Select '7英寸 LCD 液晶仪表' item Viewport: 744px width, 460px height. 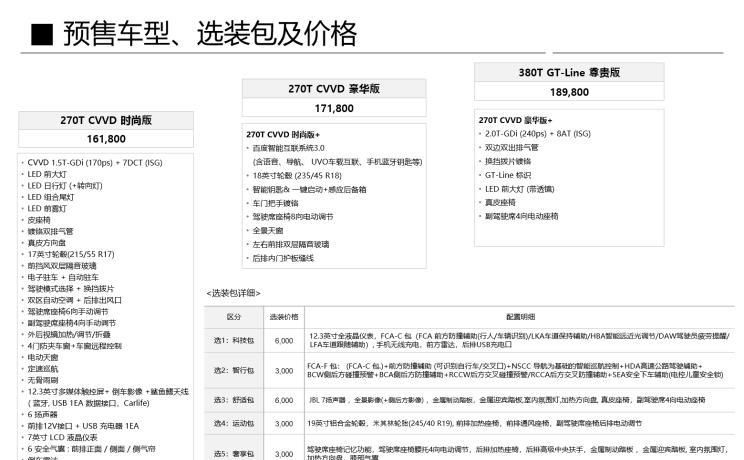[x=62, y=437]
